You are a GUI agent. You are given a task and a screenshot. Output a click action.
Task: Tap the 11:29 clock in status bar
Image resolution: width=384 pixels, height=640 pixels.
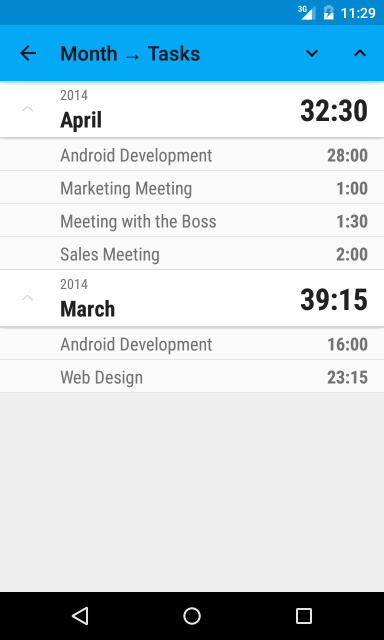pyautogui.click(x=358, y=13)
